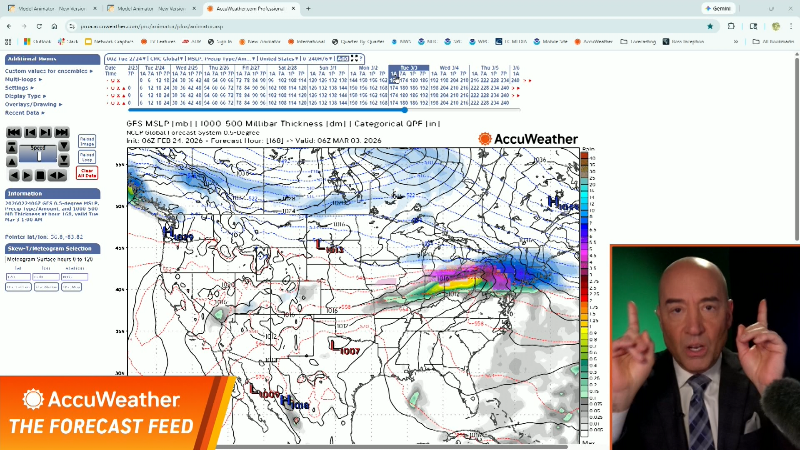
Task: Step back one animation frame
Action: (x=30, y=133)
